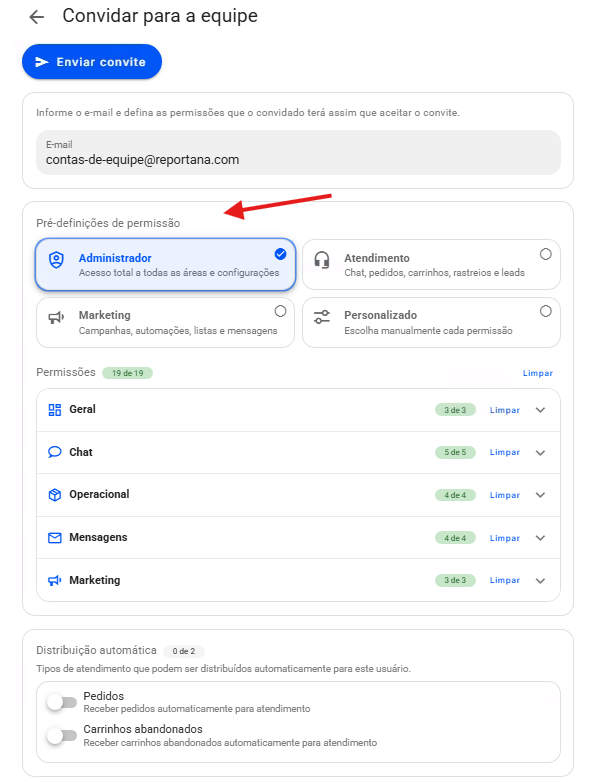This screenshot has width=591, height=782.
Task: Click the Convidar para a equipe title
Action: [x=160, y=16]
